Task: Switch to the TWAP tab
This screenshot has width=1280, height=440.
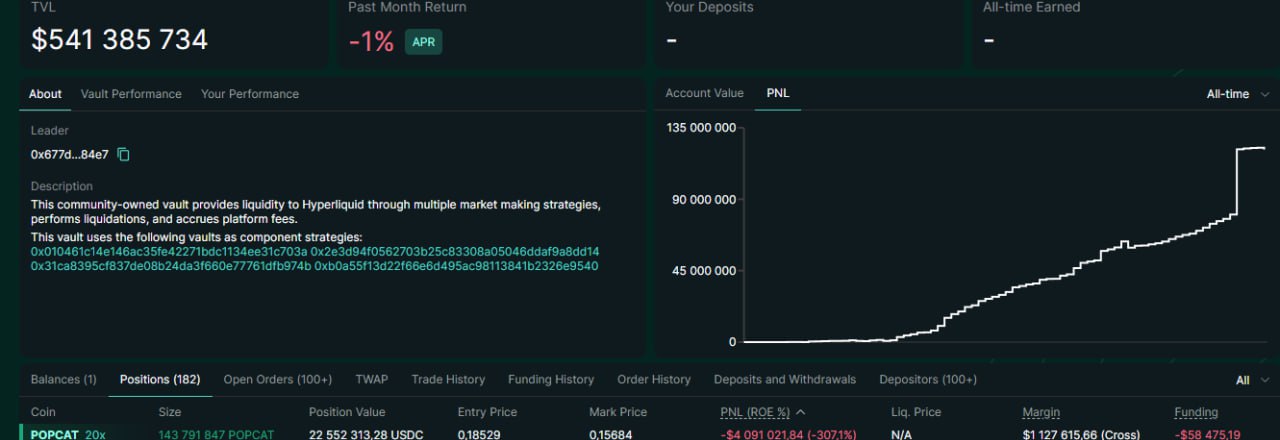Action: click(x=372, y=380)
